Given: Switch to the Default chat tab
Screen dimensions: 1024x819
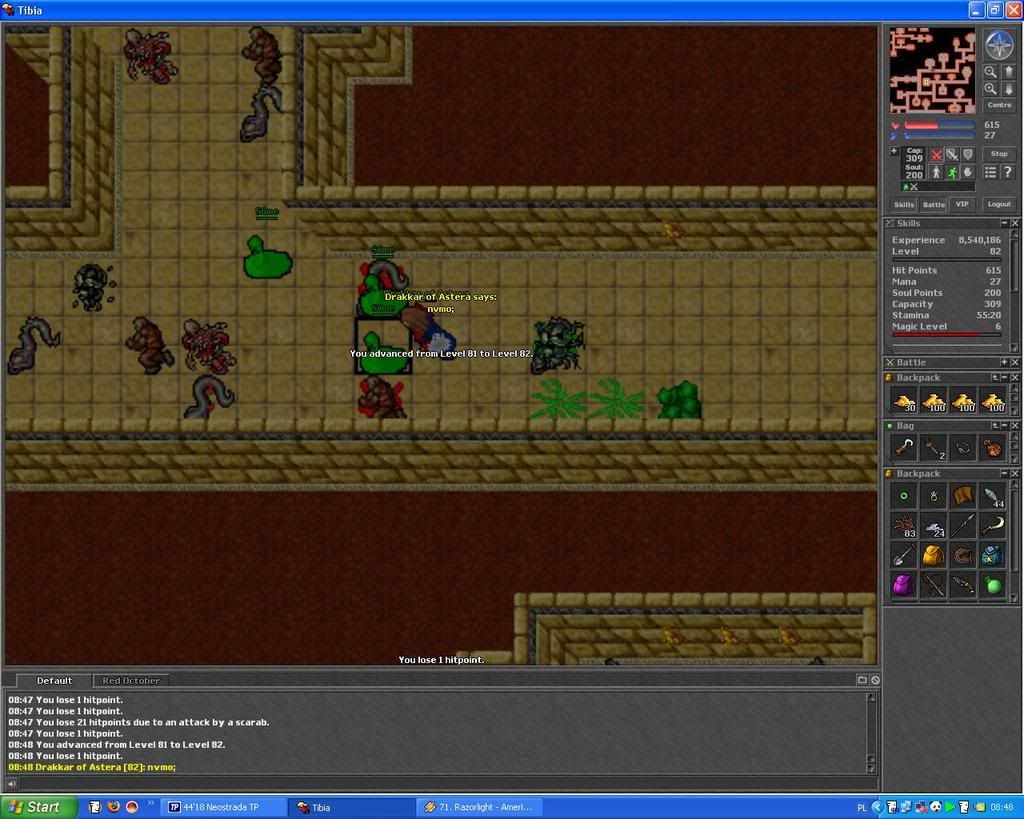Looking at the screenshot, I should (x=54, y=681).
